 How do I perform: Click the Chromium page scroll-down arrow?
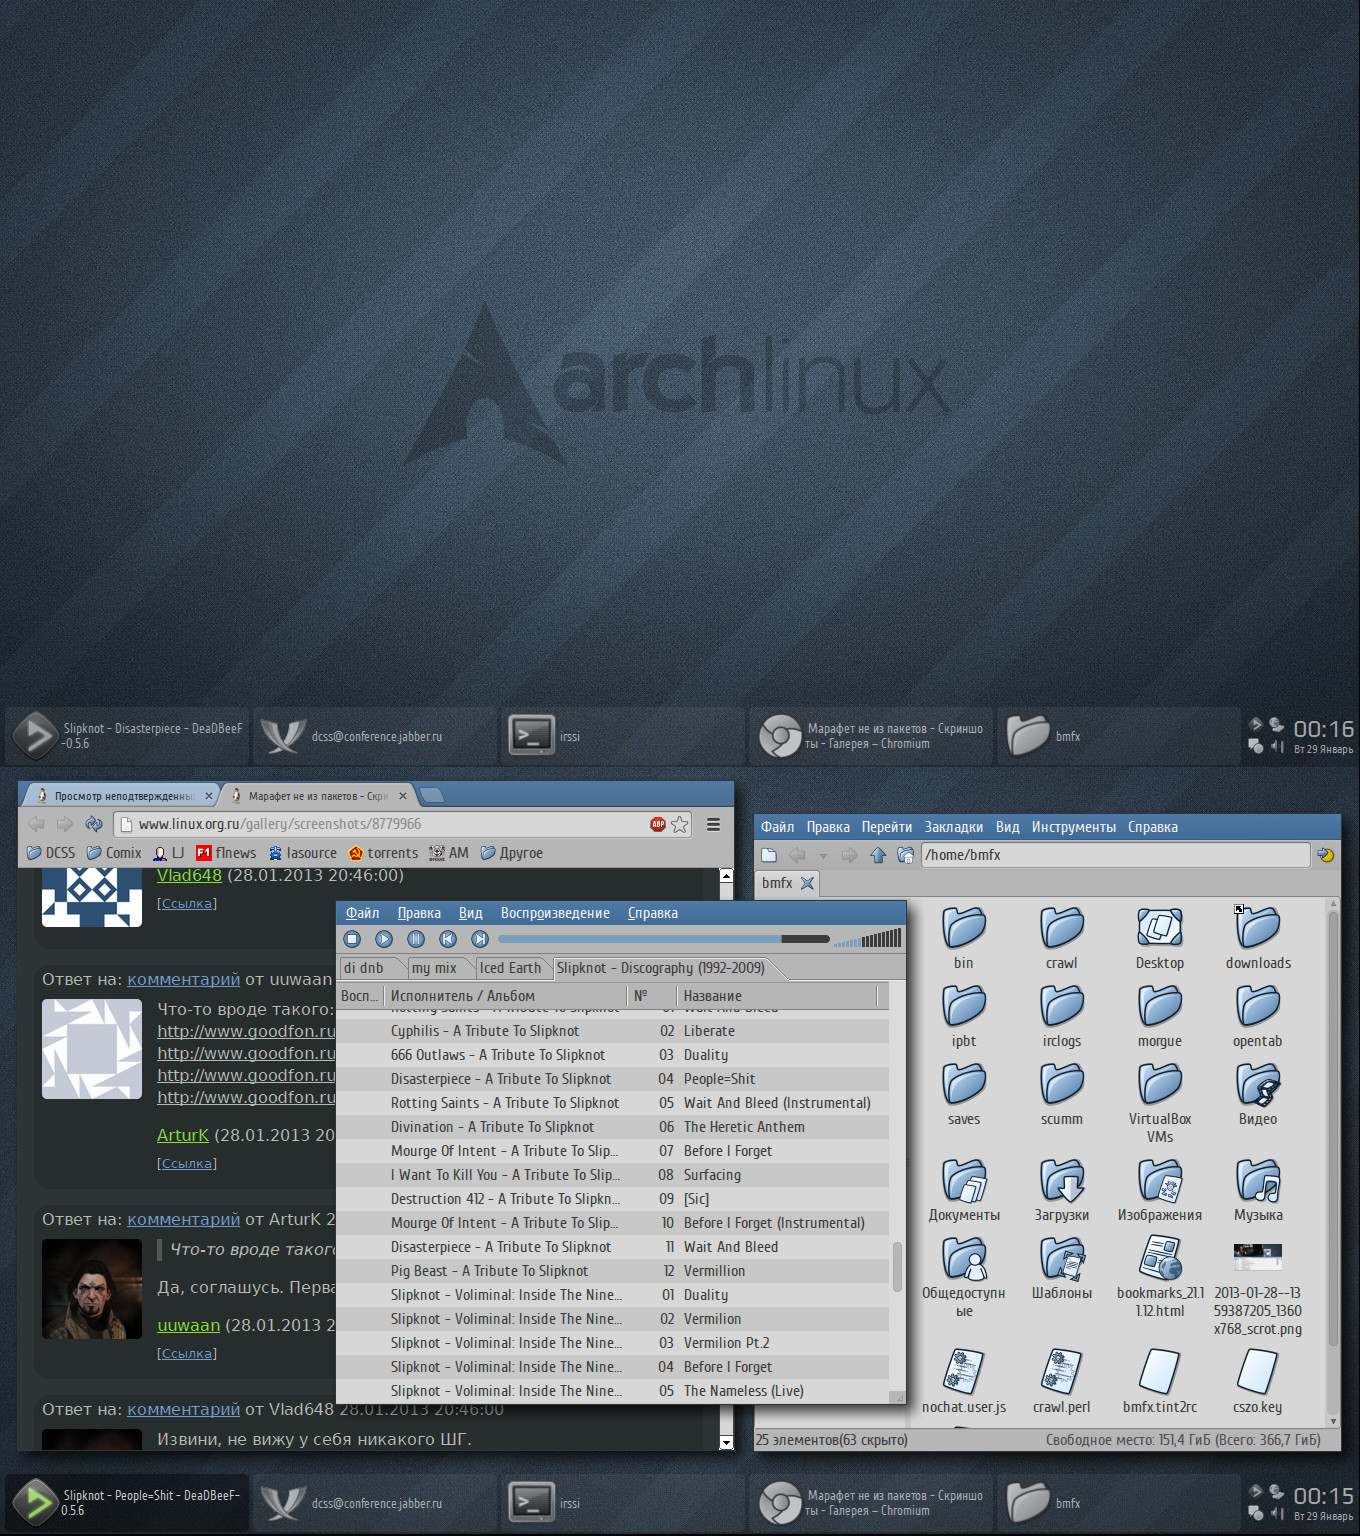coord(726,1441)
